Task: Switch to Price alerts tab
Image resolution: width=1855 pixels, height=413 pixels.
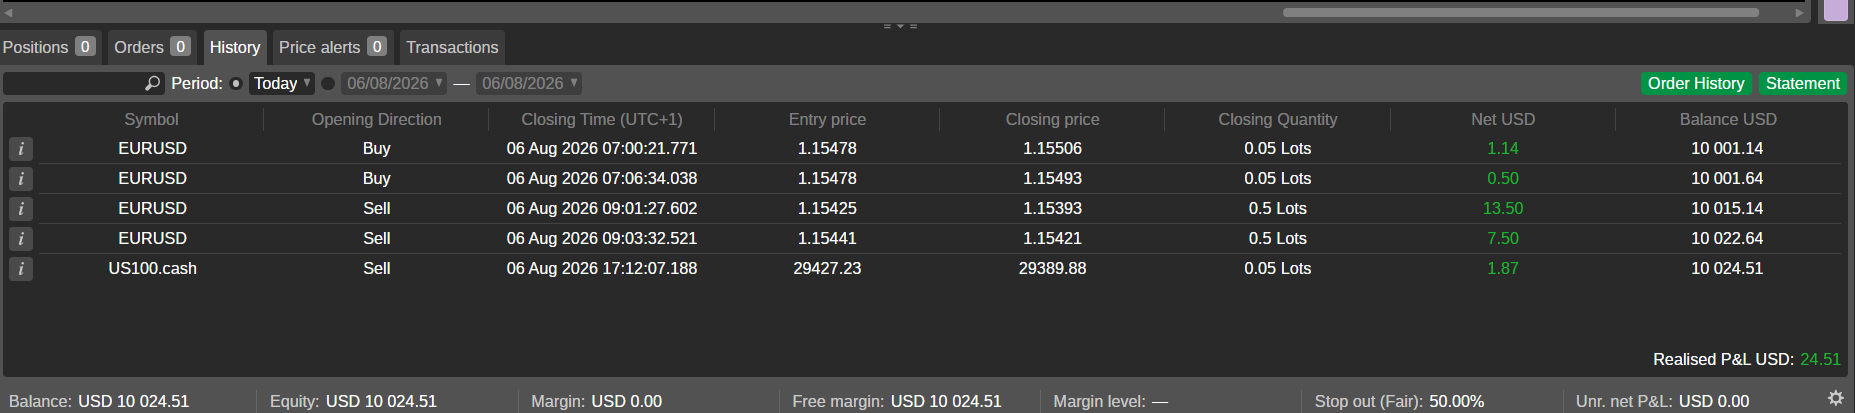Action: (332, 47)
